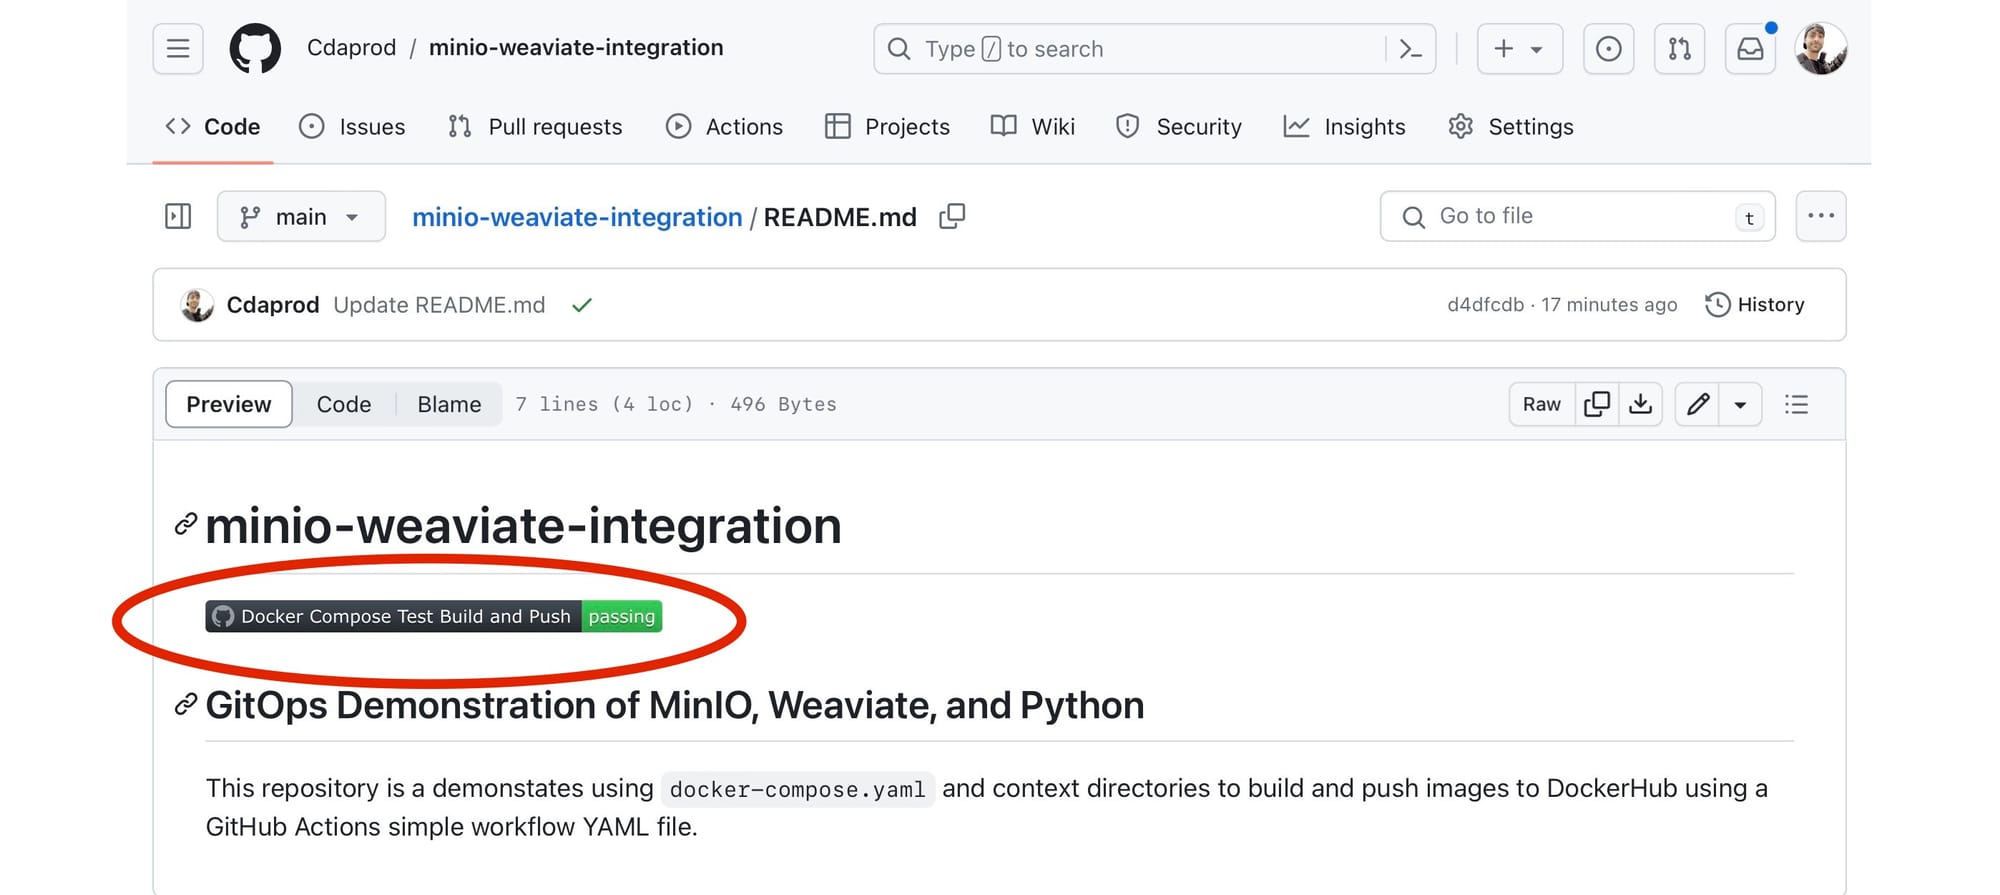Open the document outline list icon
2000x895 pixels.
[1796, 404]
